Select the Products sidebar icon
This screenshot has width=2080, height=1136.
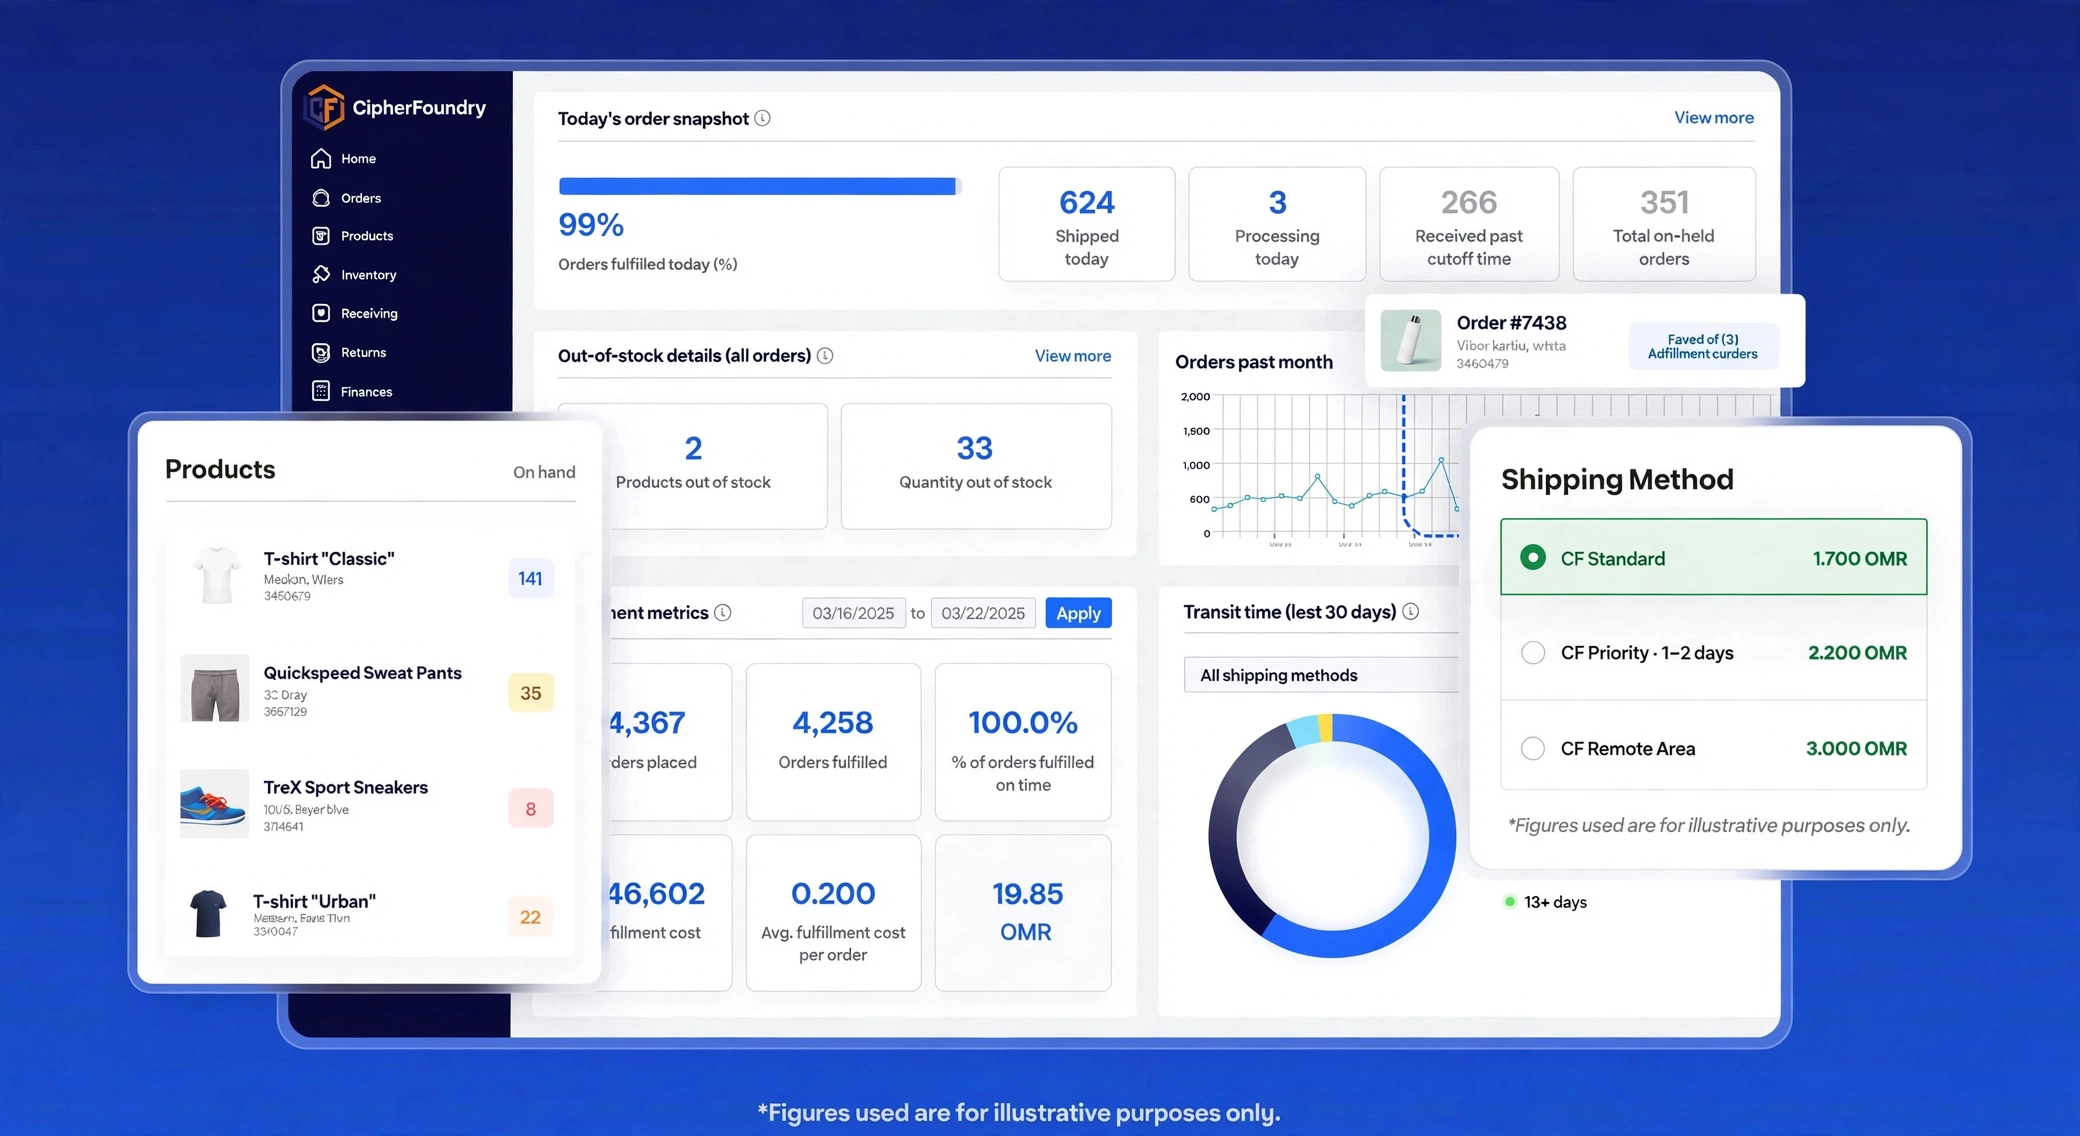(x=321, y=236)
